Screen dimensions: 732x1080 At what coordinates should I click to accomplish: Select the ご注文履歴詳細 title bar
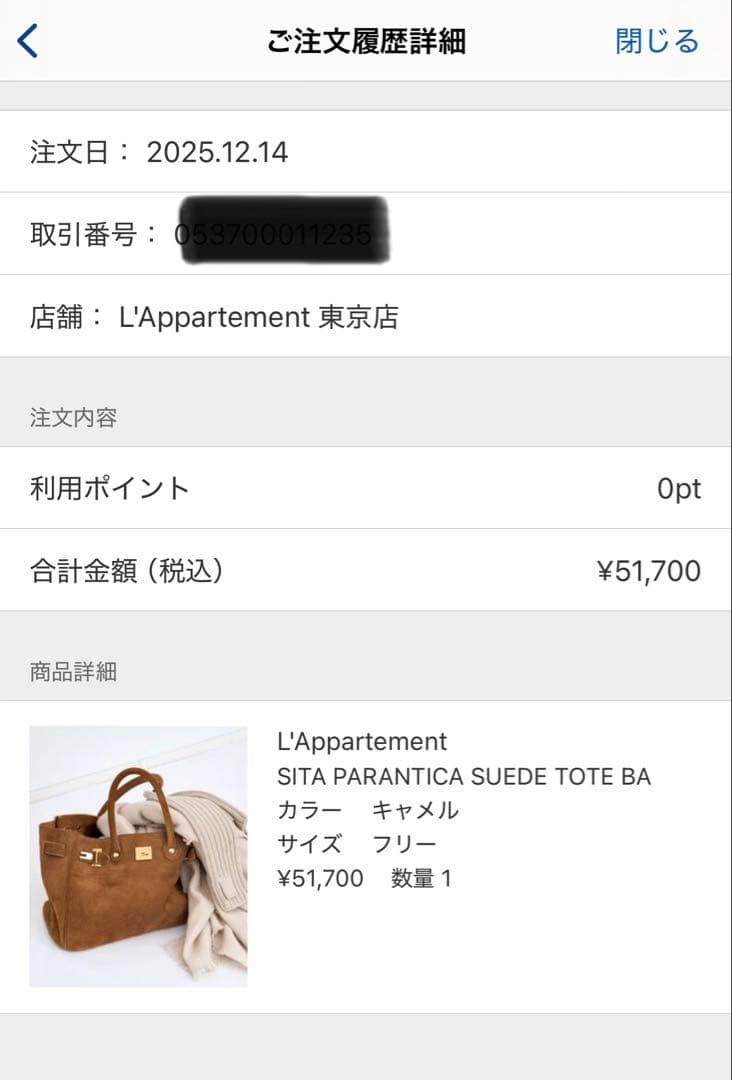pyautogui.click(x=366, y=41)
